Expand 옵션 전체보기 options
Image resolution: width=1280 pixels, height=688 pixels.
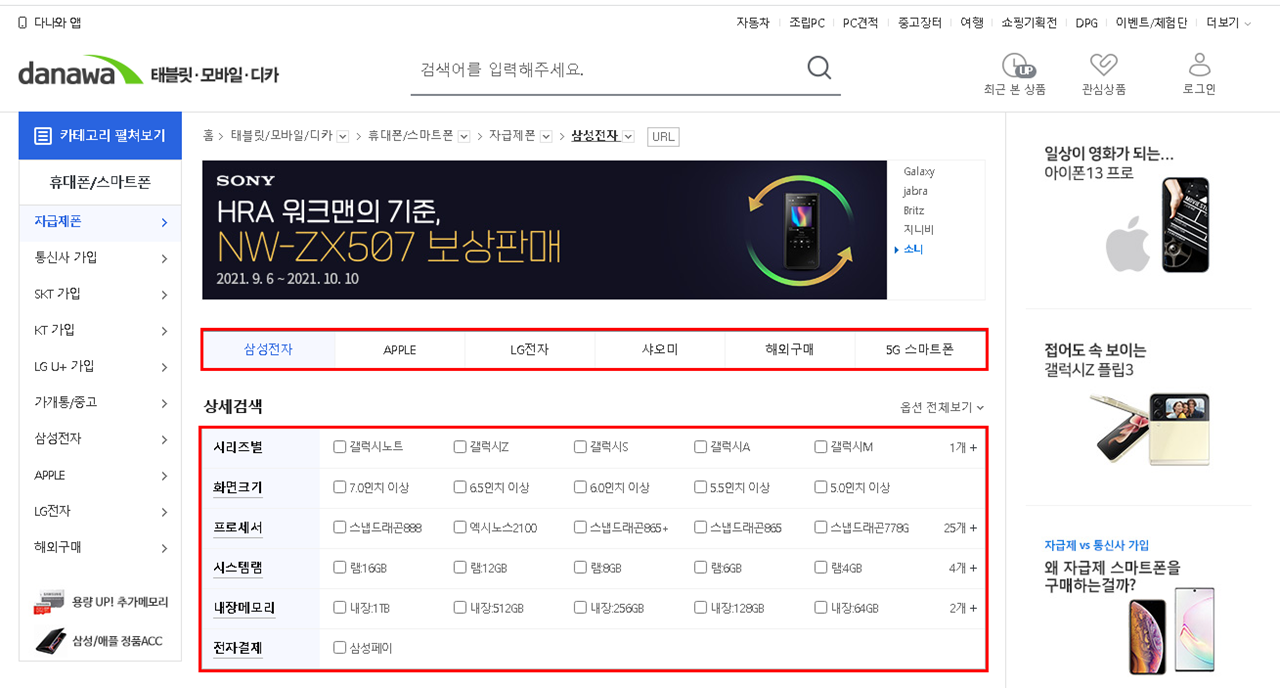(942, 408)
